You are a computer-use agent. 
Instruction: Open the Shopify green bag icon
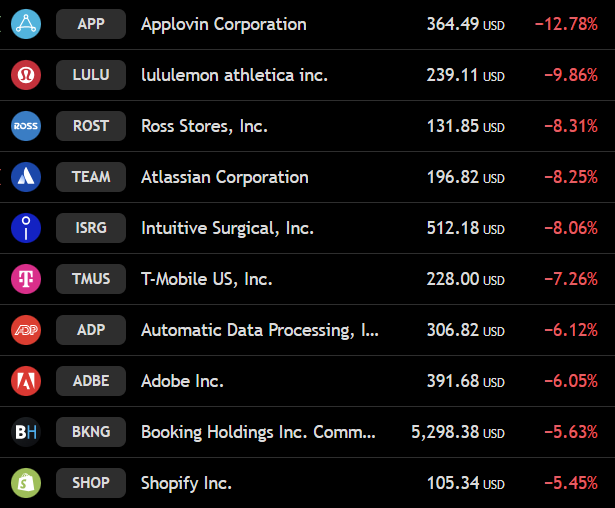(x=26, y=483)
